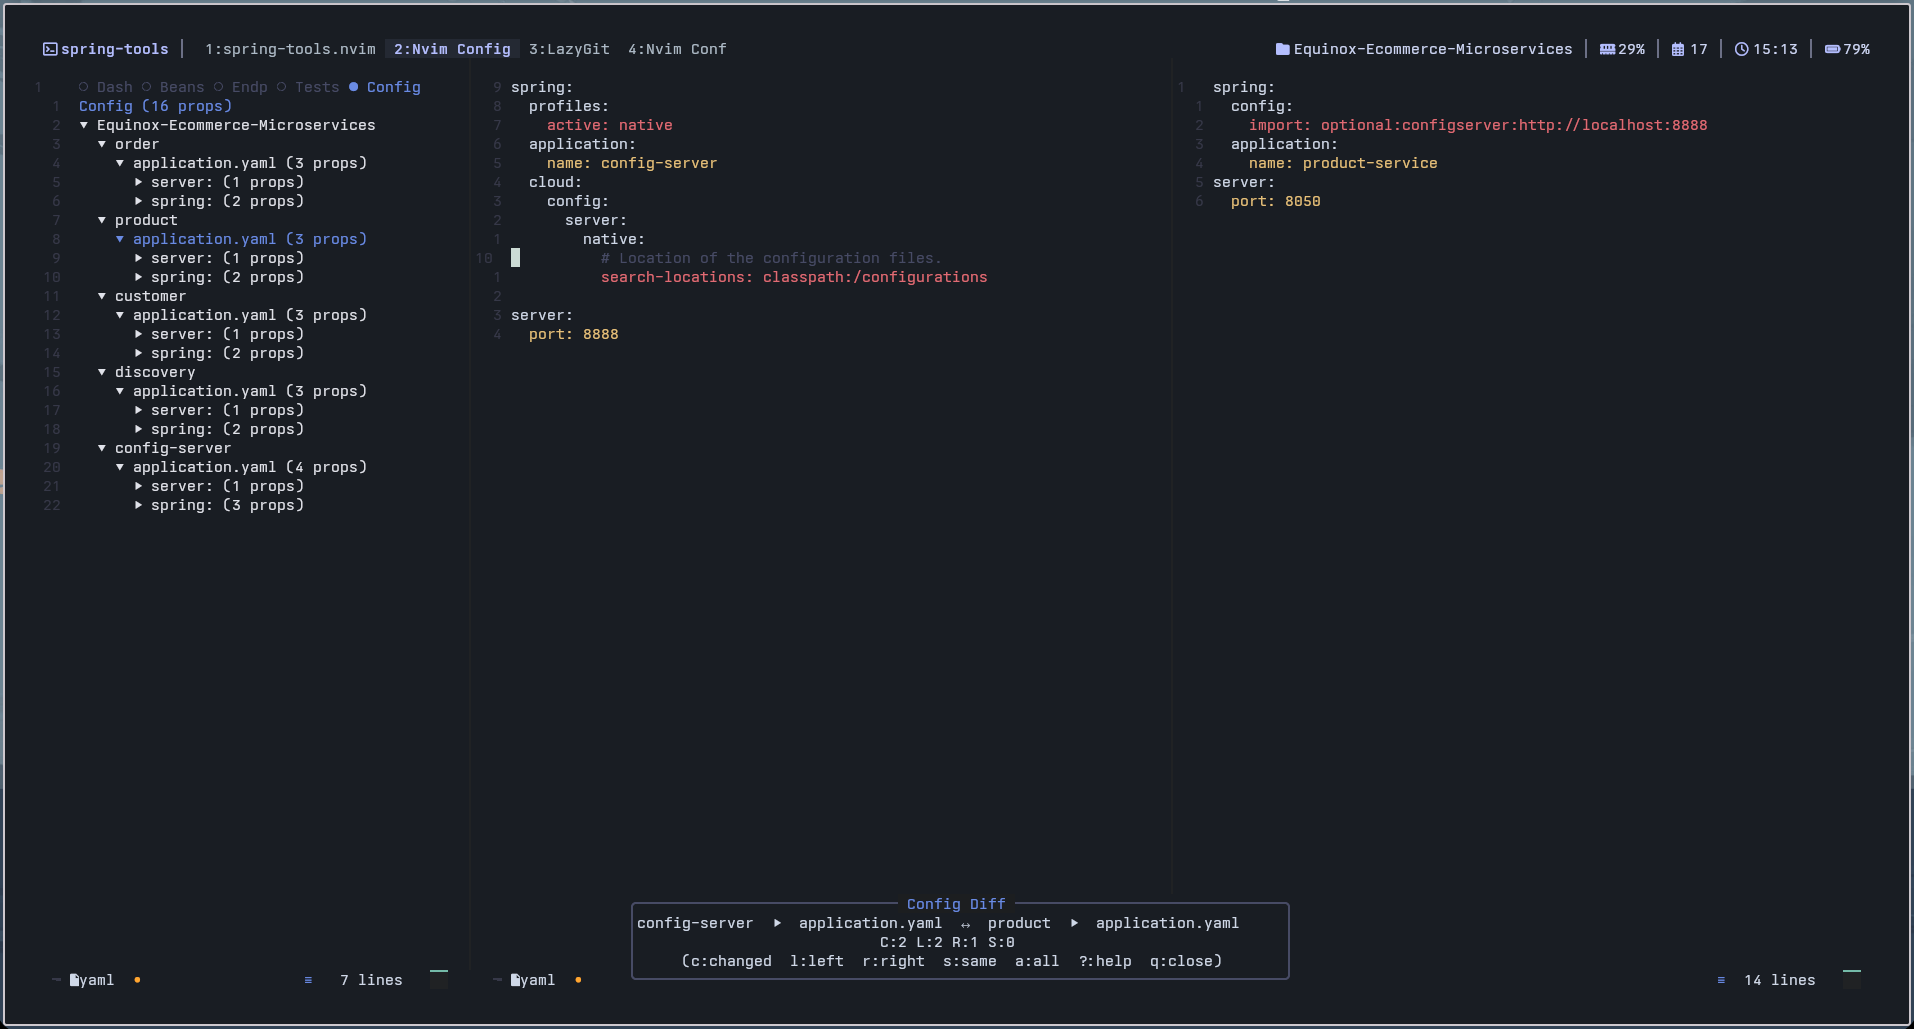Click the scroll position indicator at bottom right
The width and height of the screenshot is (1914, 1029).
pos(1852,979)
